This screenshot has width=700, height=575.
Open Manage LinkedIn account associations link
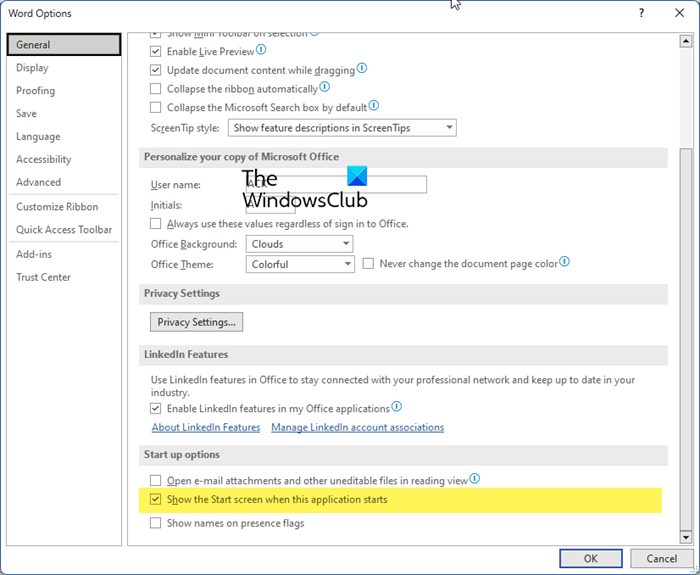[358, 427]
